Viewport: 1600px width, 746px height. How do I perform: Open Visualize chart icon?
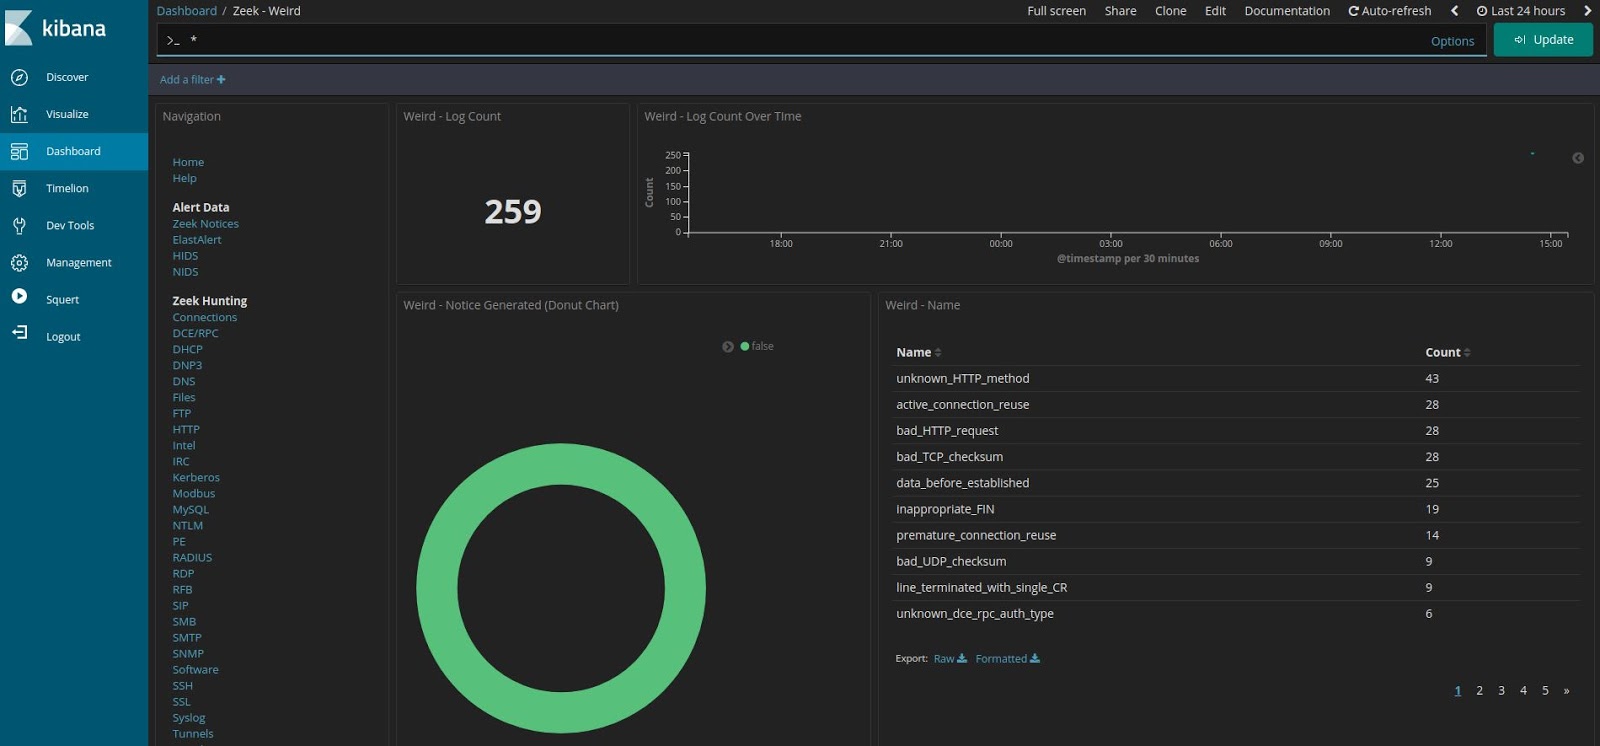coord(19,114)
